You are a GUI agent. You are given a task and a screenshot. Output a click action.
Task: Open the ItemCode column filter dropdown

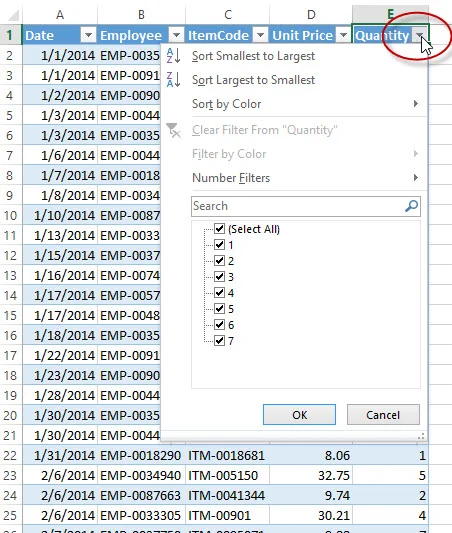(260, 35)
